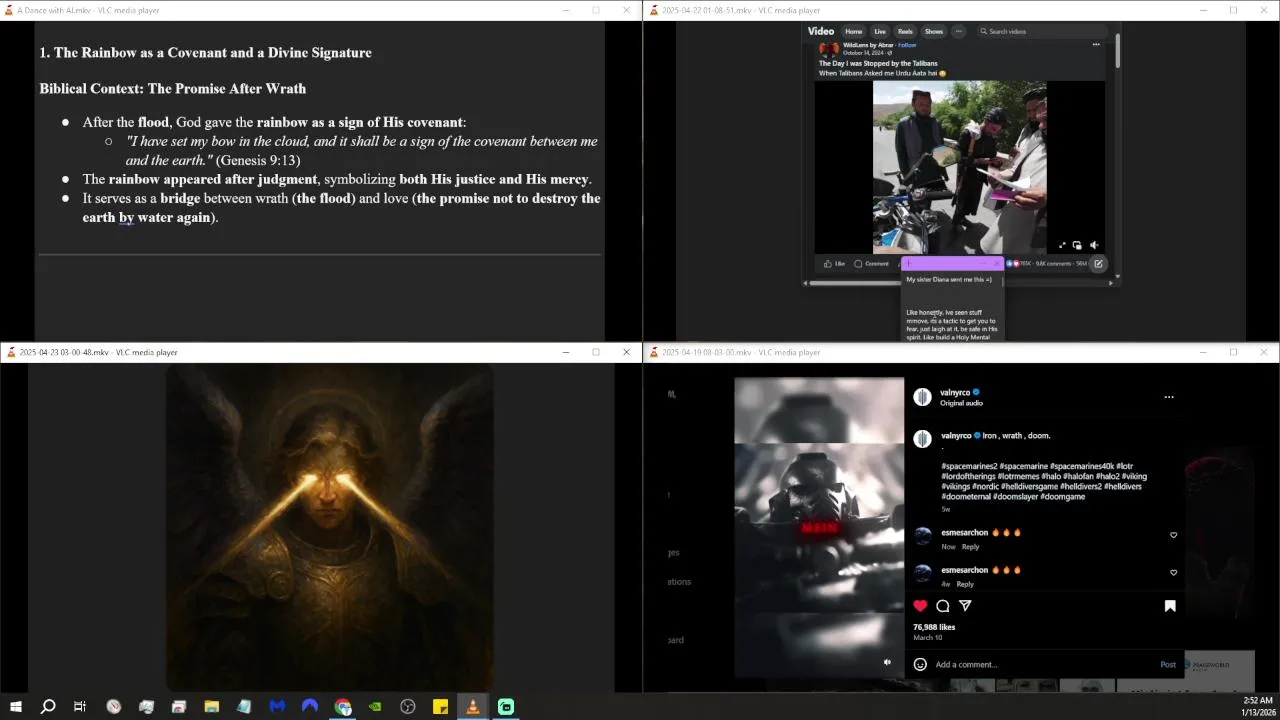Screen dimensions: 1280x720
Task: Click the compose edit icon on Facebook page
Action: (1098, 264)
